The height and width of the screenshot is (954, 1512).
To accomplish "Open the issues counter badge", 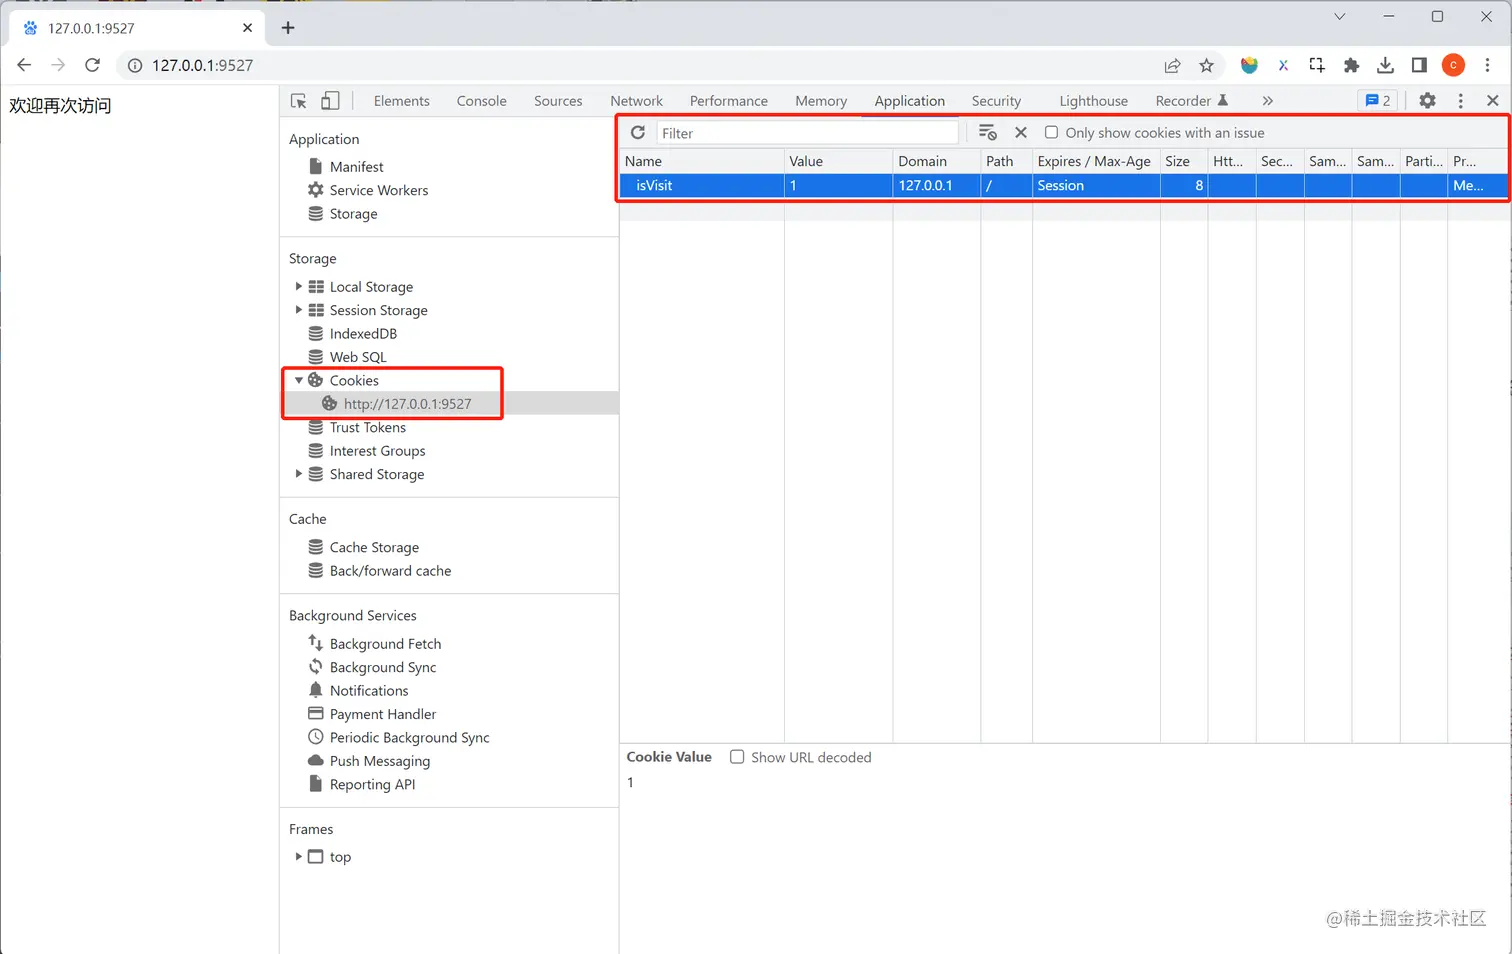I will click(x=1378, y=101).
